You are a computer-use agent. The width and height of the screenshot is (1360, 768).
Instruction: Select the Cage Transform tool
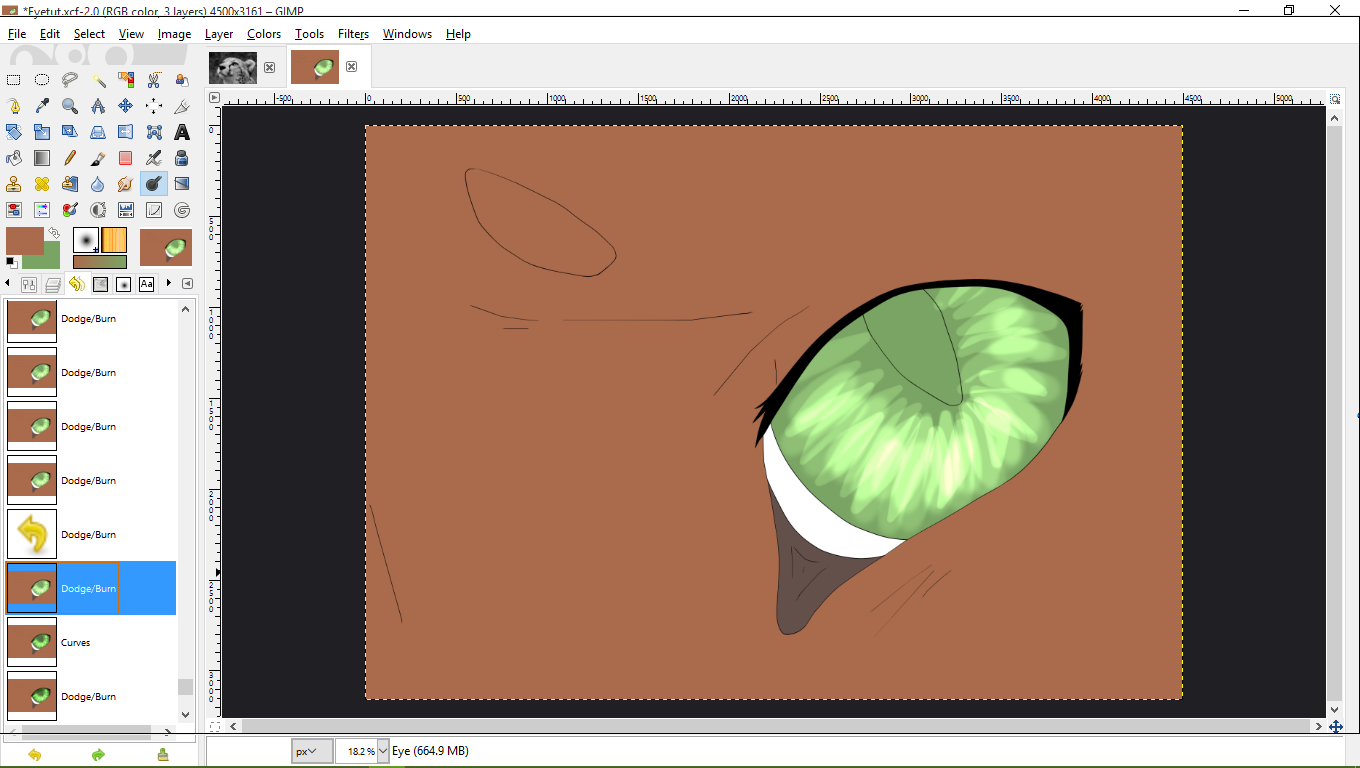pos(154,132)
